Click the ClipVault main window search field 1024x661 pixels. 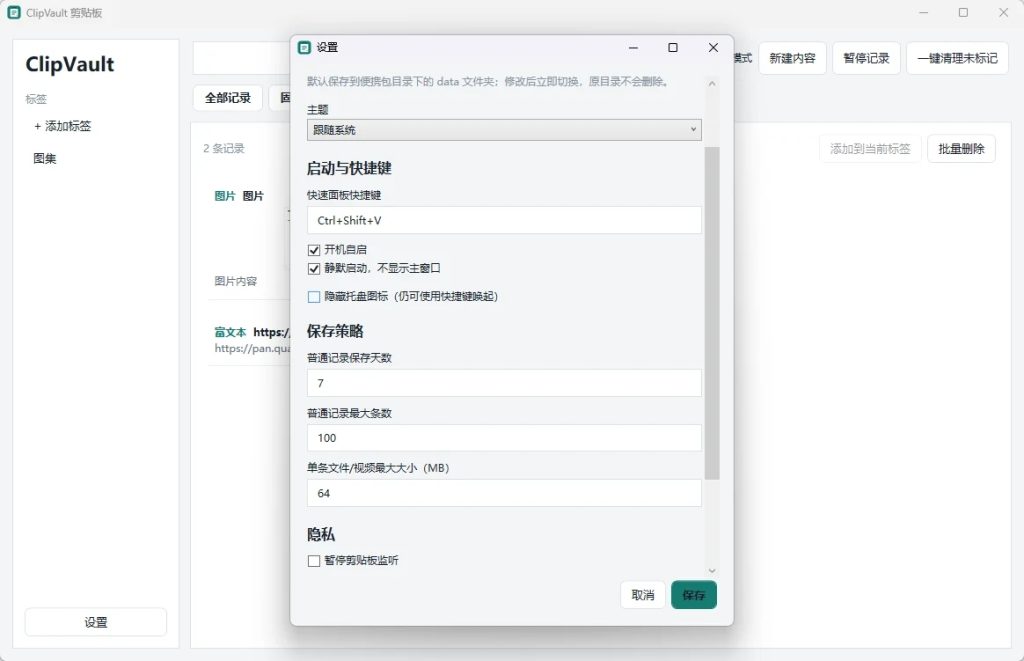[x=242, y=58]
